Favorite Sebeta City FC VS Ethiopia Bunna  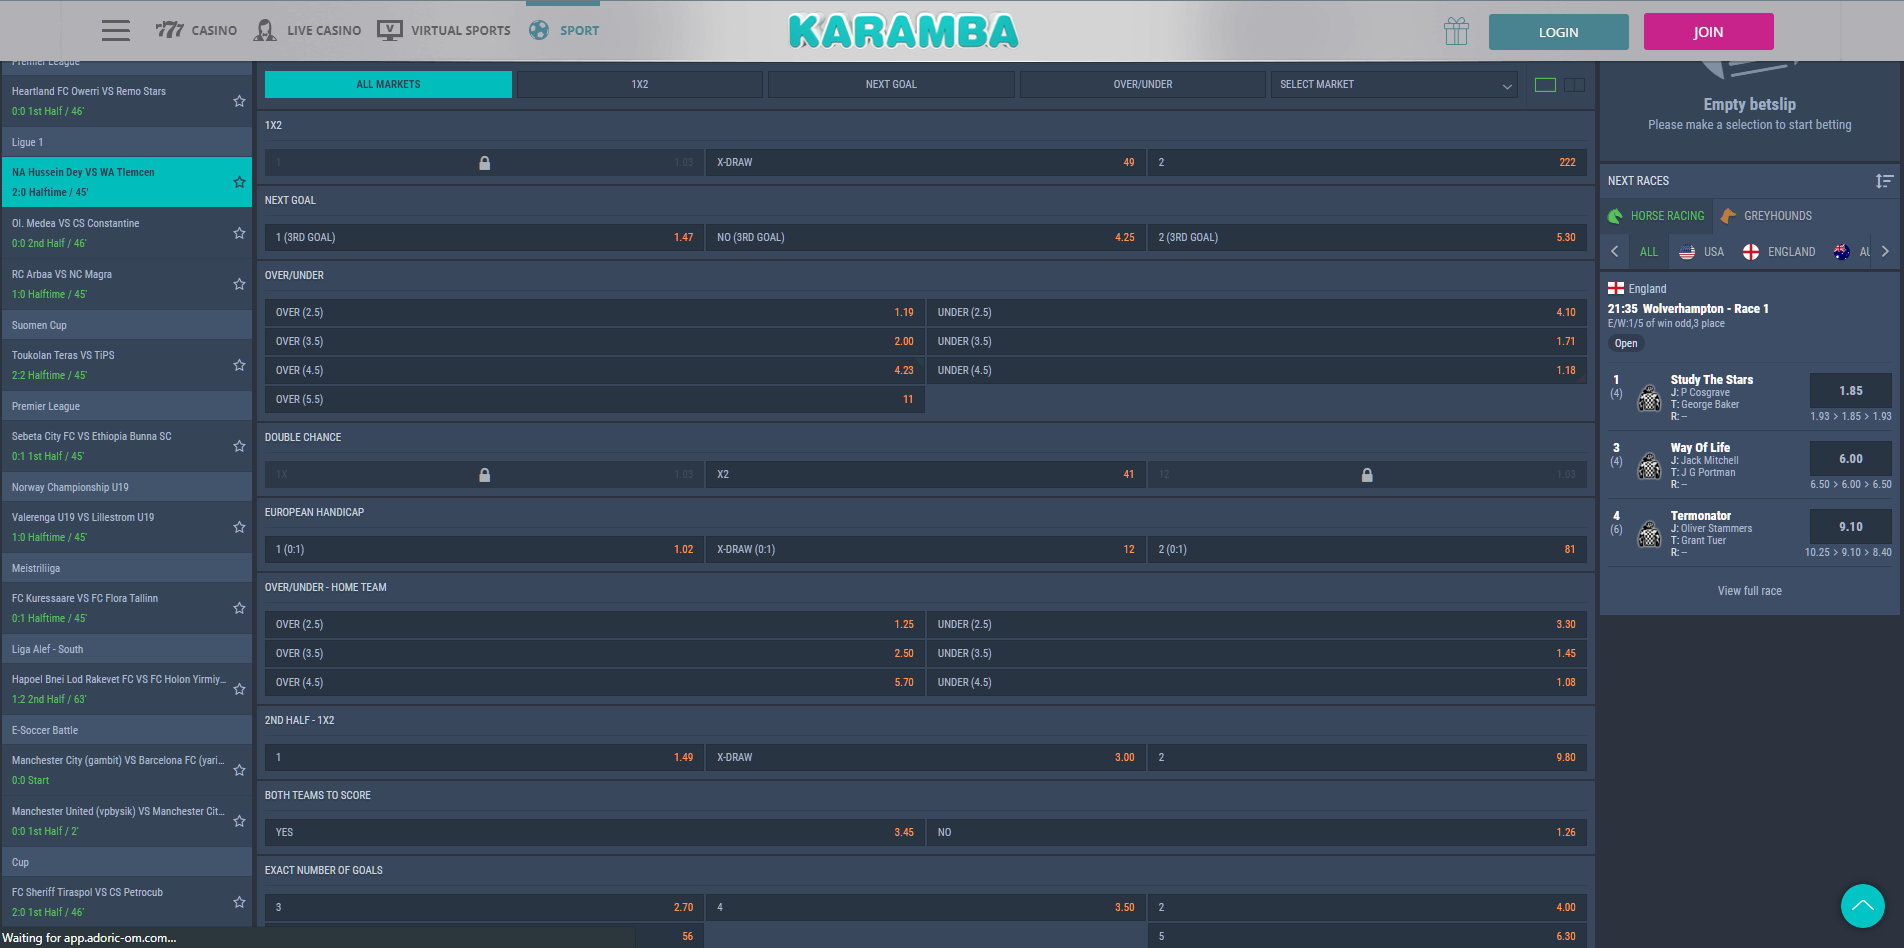click(239, 446)
